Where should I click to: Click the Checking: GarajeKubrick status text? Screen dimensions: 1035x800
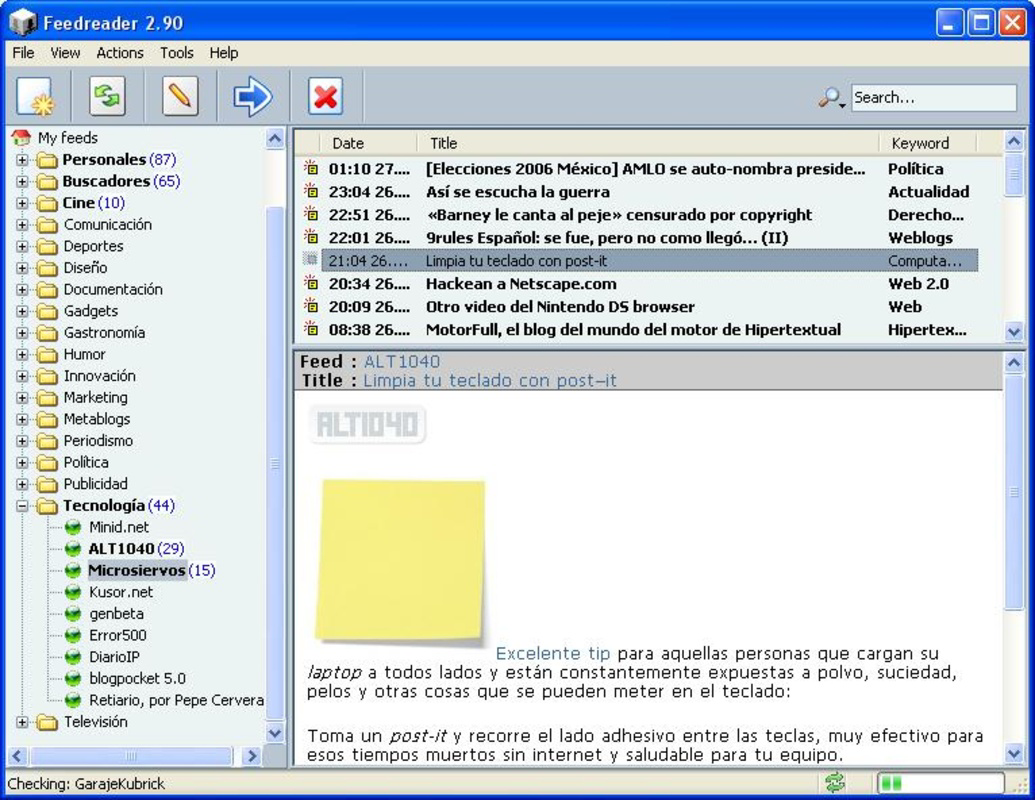pyautogui.click(x=86, y=783)
